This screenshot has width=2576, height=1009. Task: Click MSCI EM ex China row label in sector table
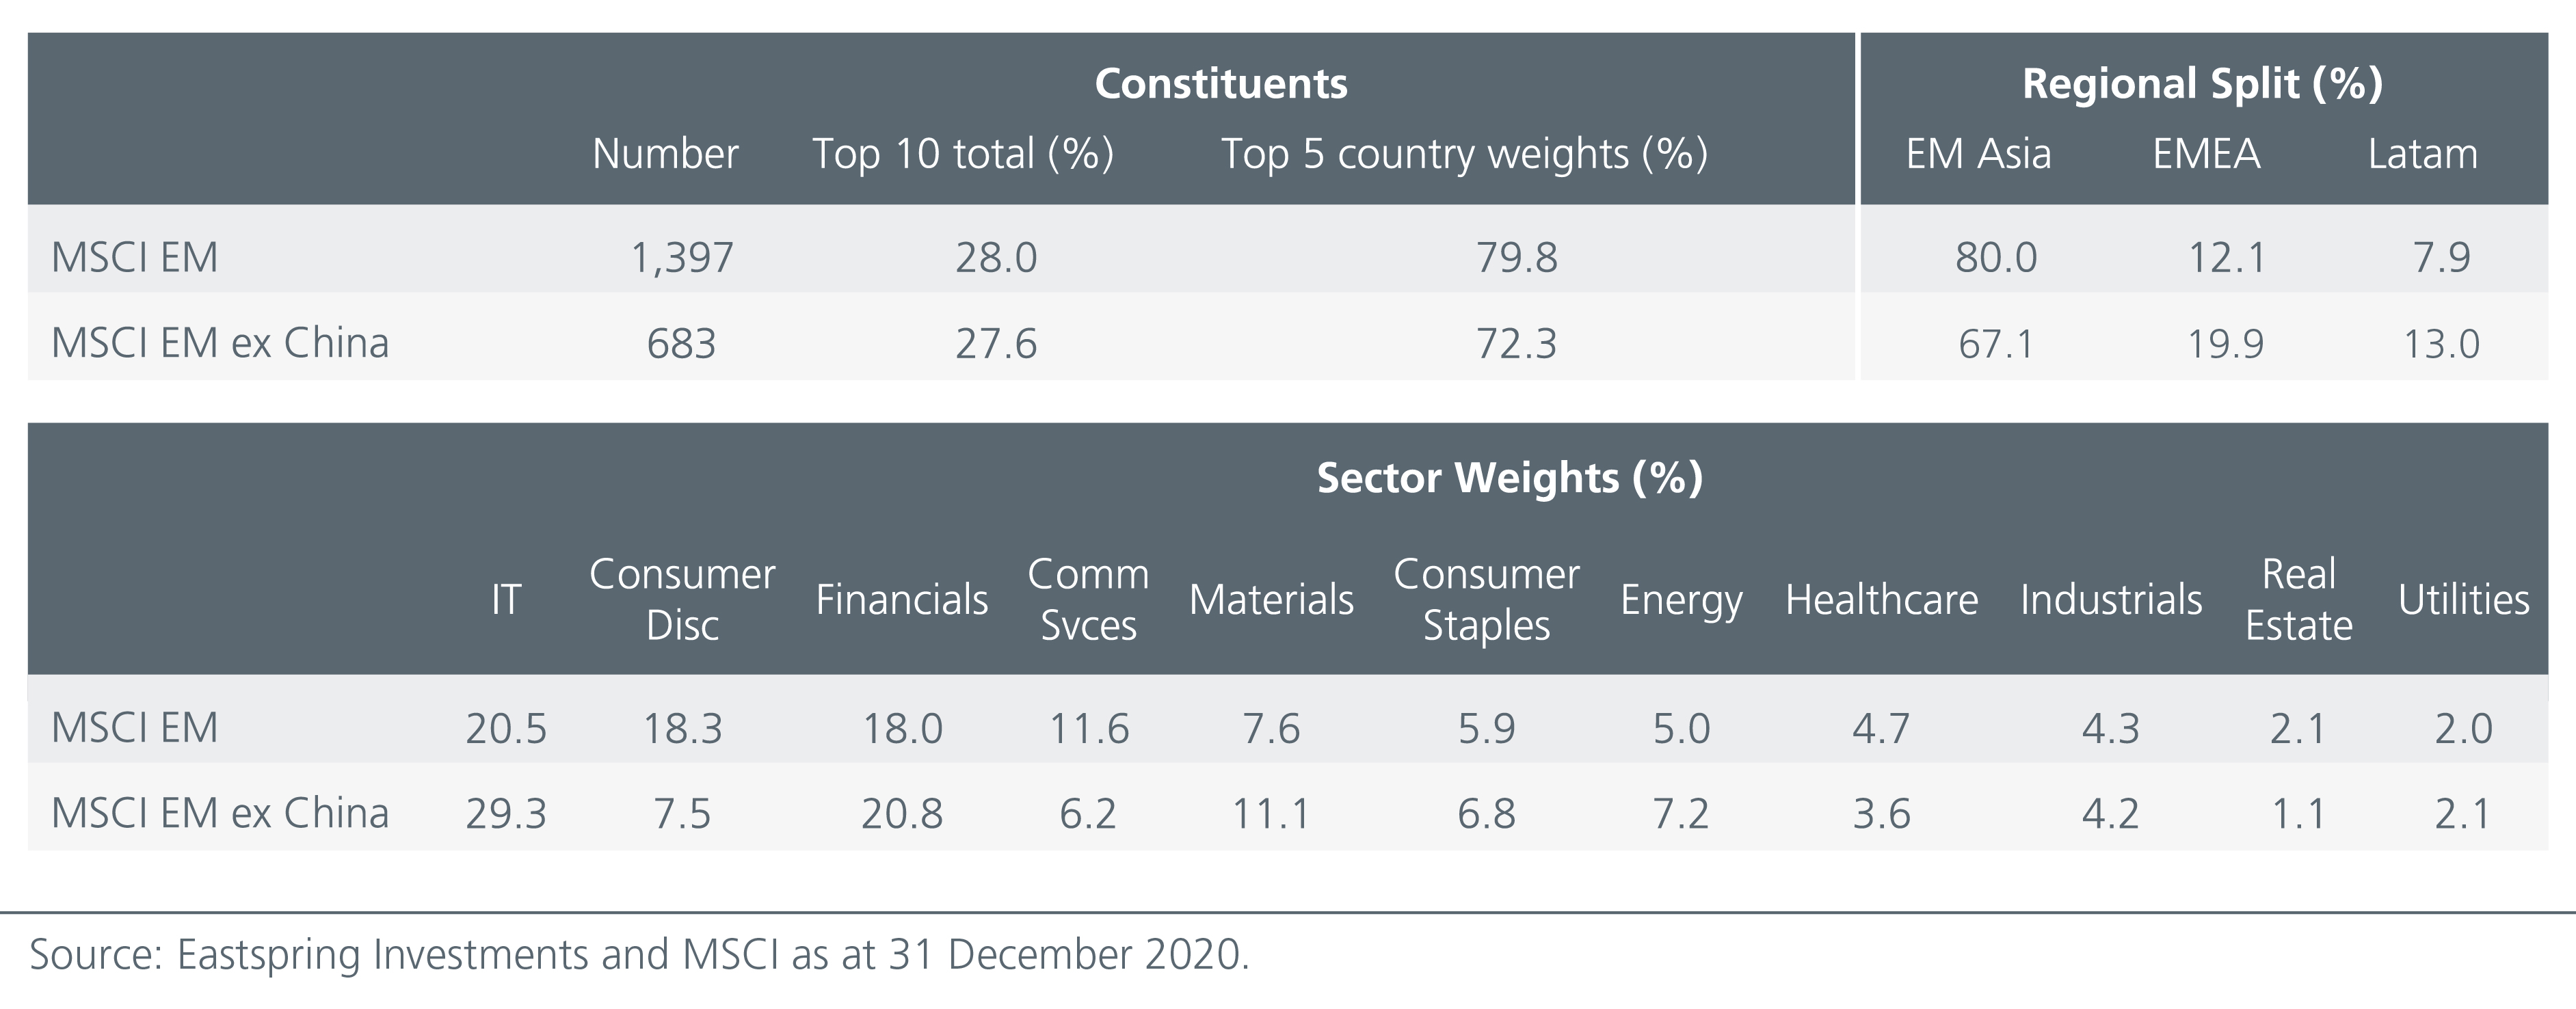point(220,814)
